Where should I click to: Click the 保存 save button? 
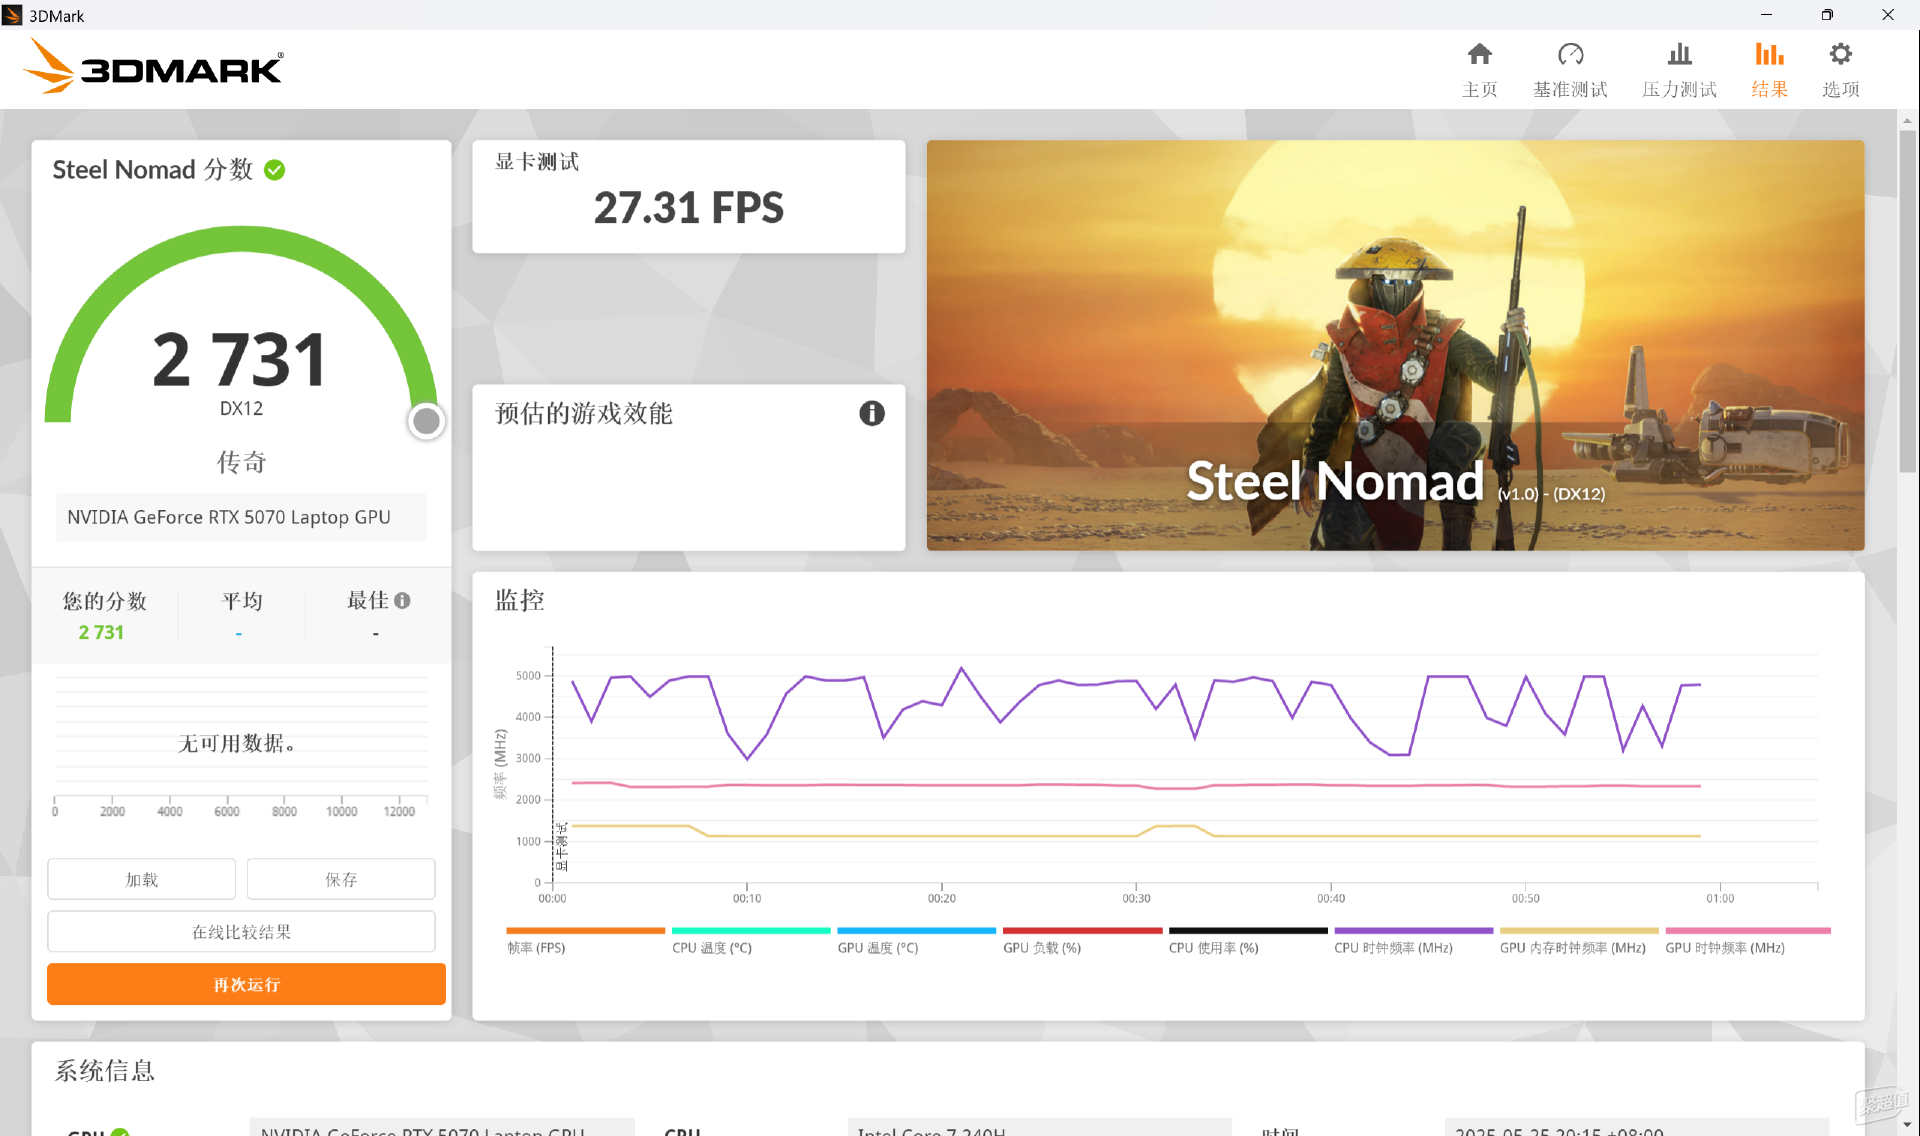tap(341, 879)
